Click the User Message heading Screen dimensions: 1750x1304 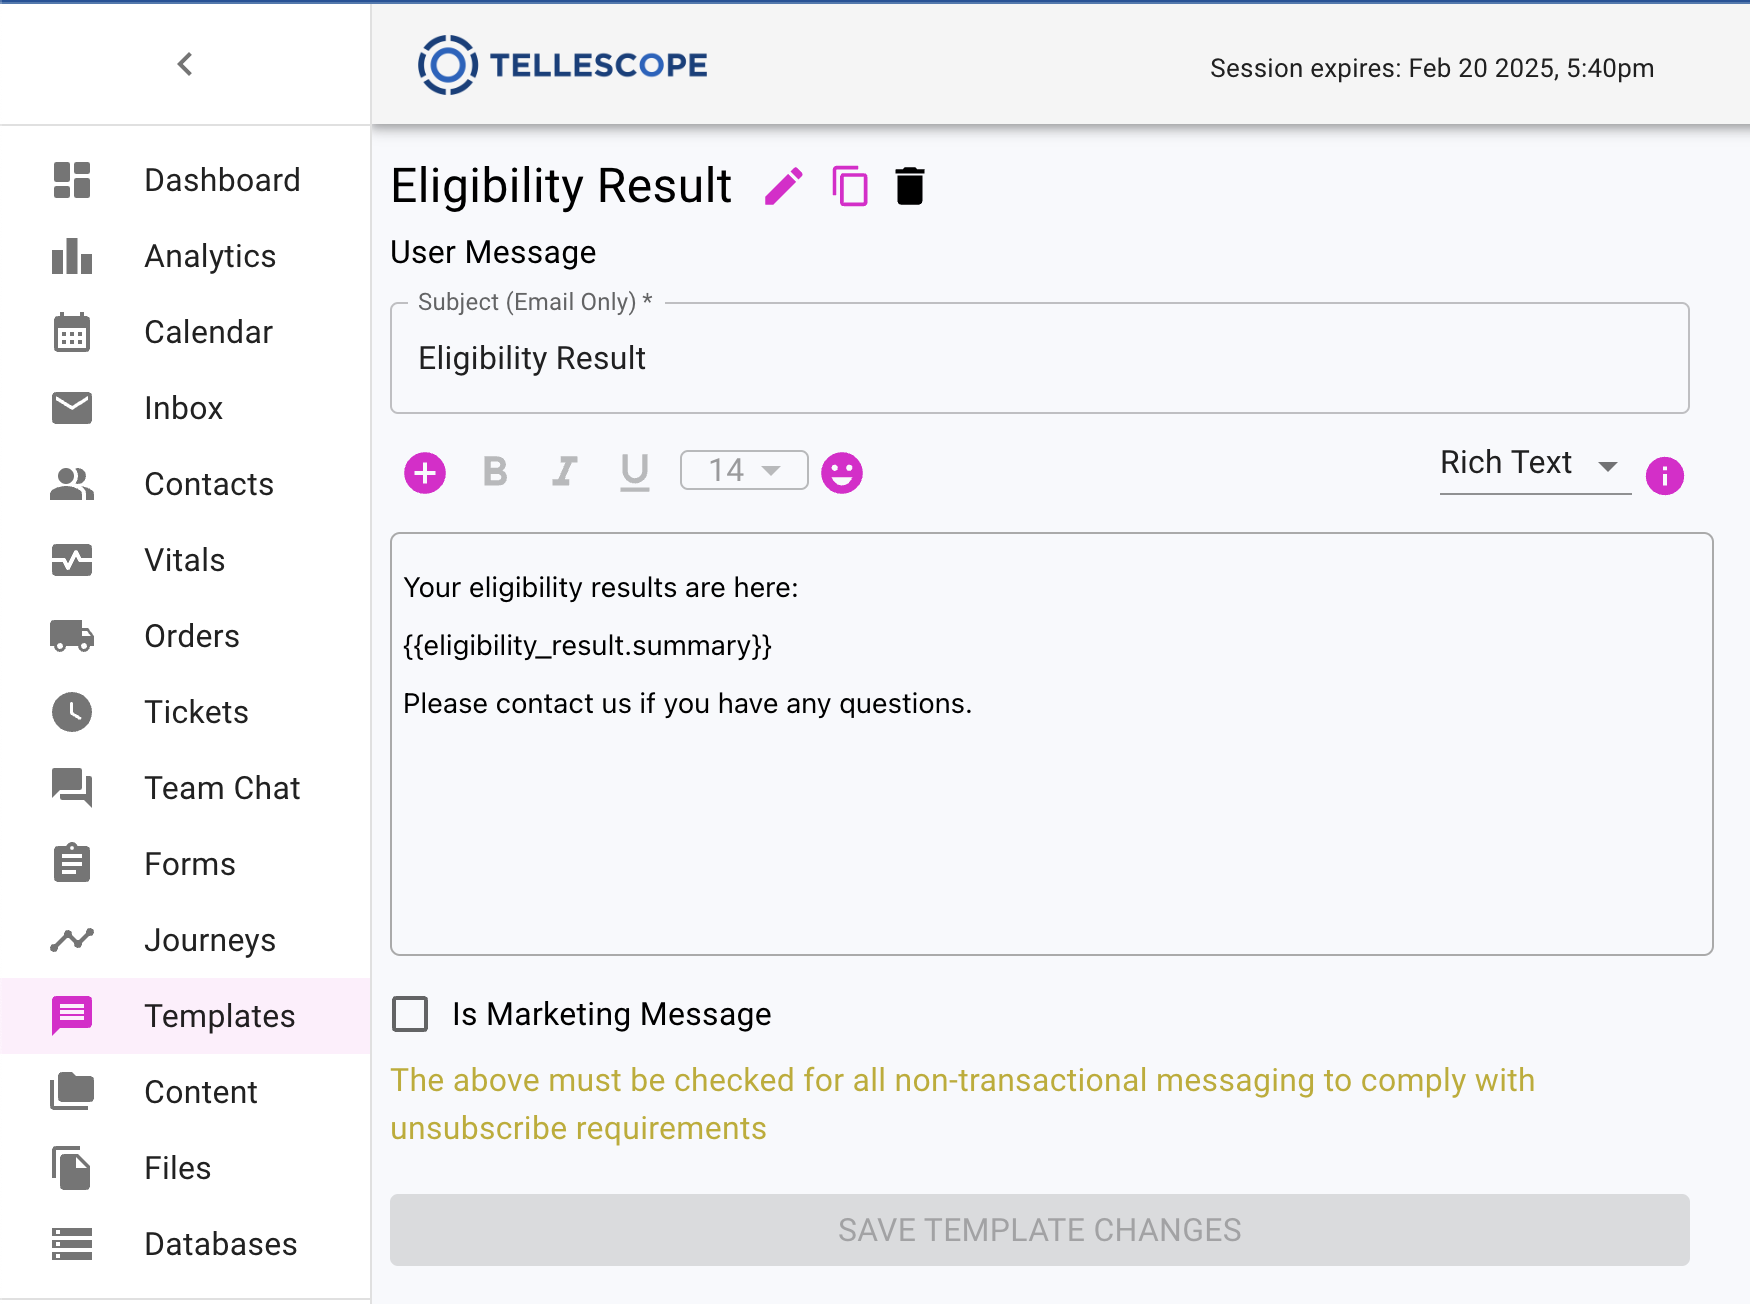point(493,252)
